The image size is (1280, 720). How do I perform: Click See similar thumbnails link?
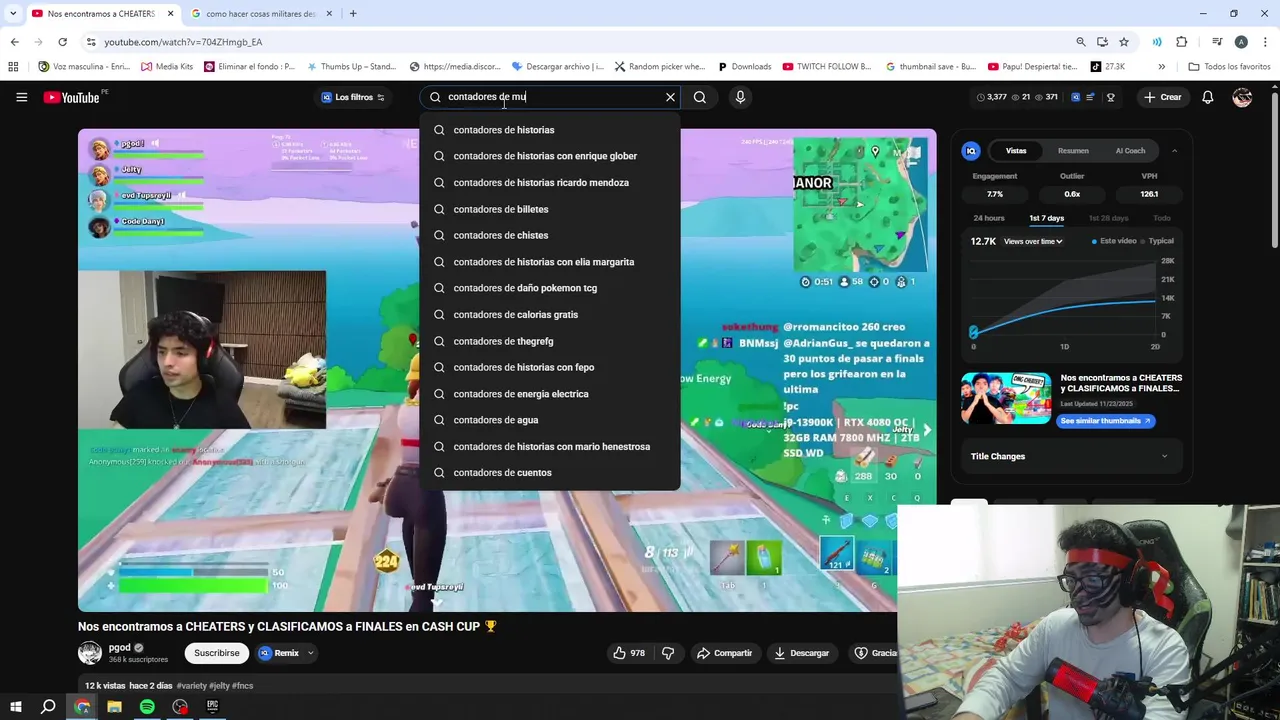(1106, 421)
